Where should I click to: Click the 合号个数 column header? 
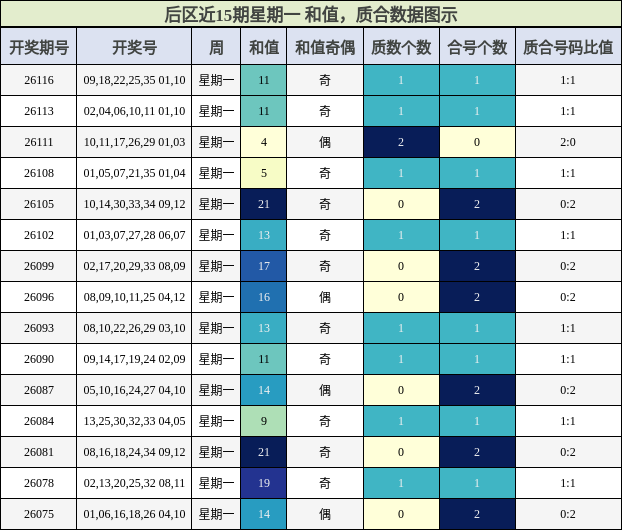pos(477,48)
